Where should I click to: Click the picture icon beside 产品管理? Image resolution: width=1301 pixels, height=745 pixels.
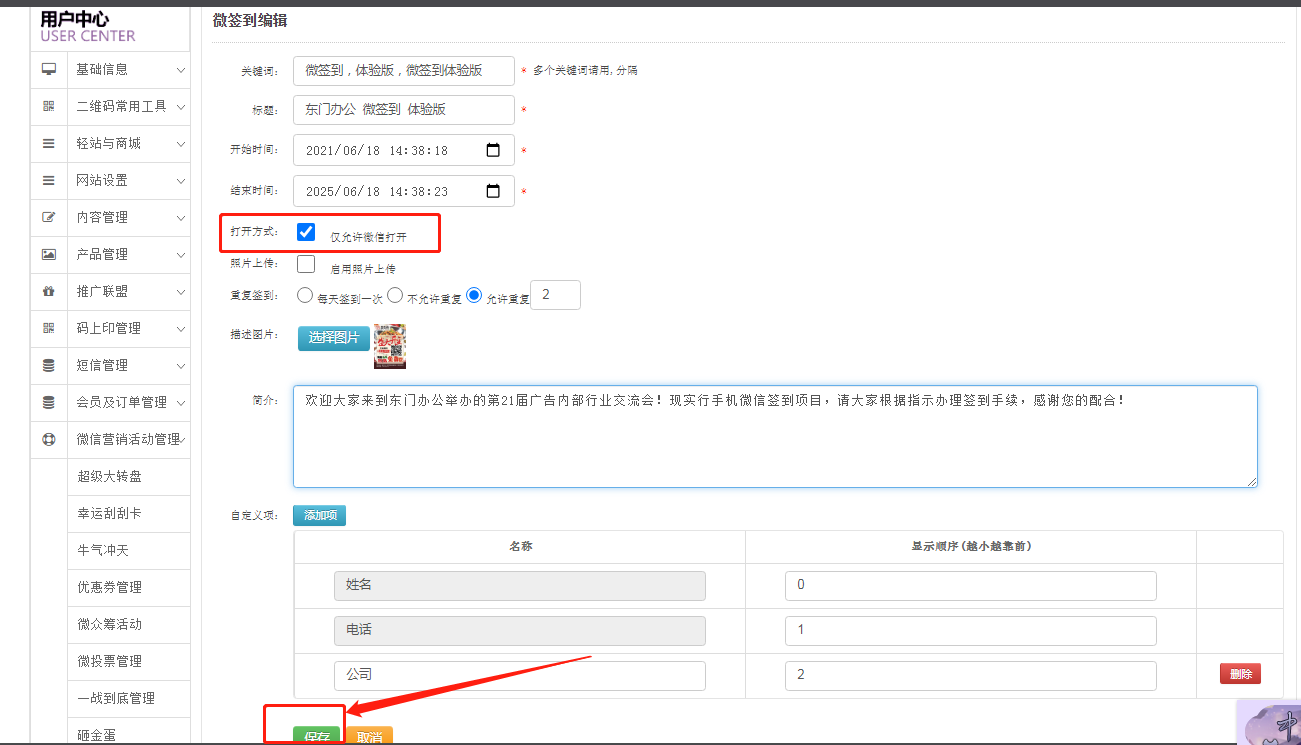(x=48, y=254)
